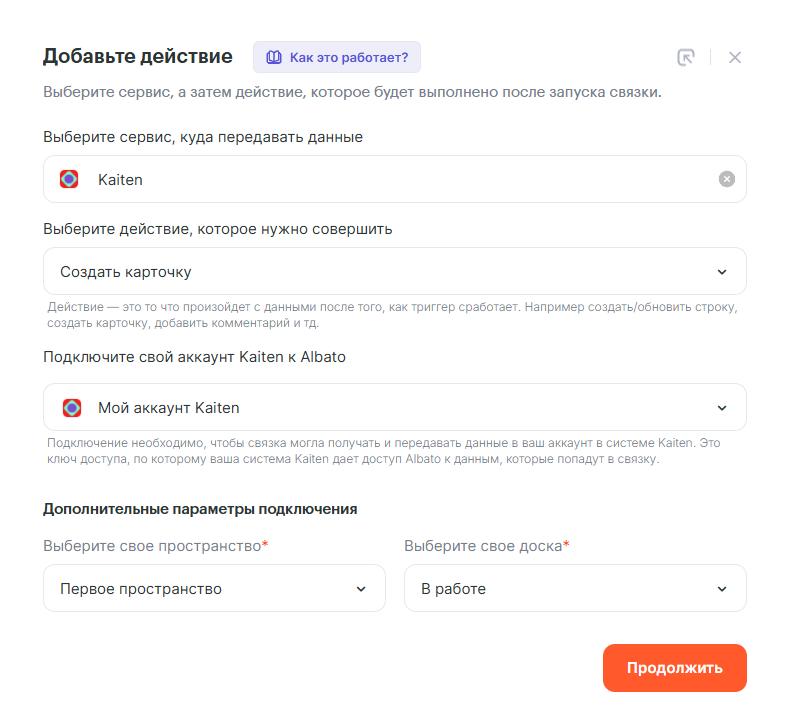The height and width of the screenshot is (727, 790).
Task: Click the Kaiten logo in the account dropdown
Action: point(72,407)
